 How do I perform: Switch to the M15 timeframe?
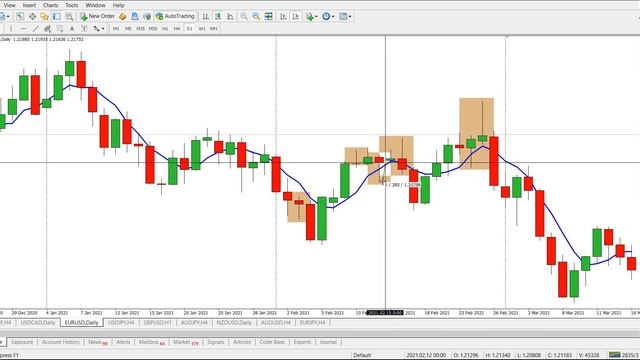coord(140,29)
